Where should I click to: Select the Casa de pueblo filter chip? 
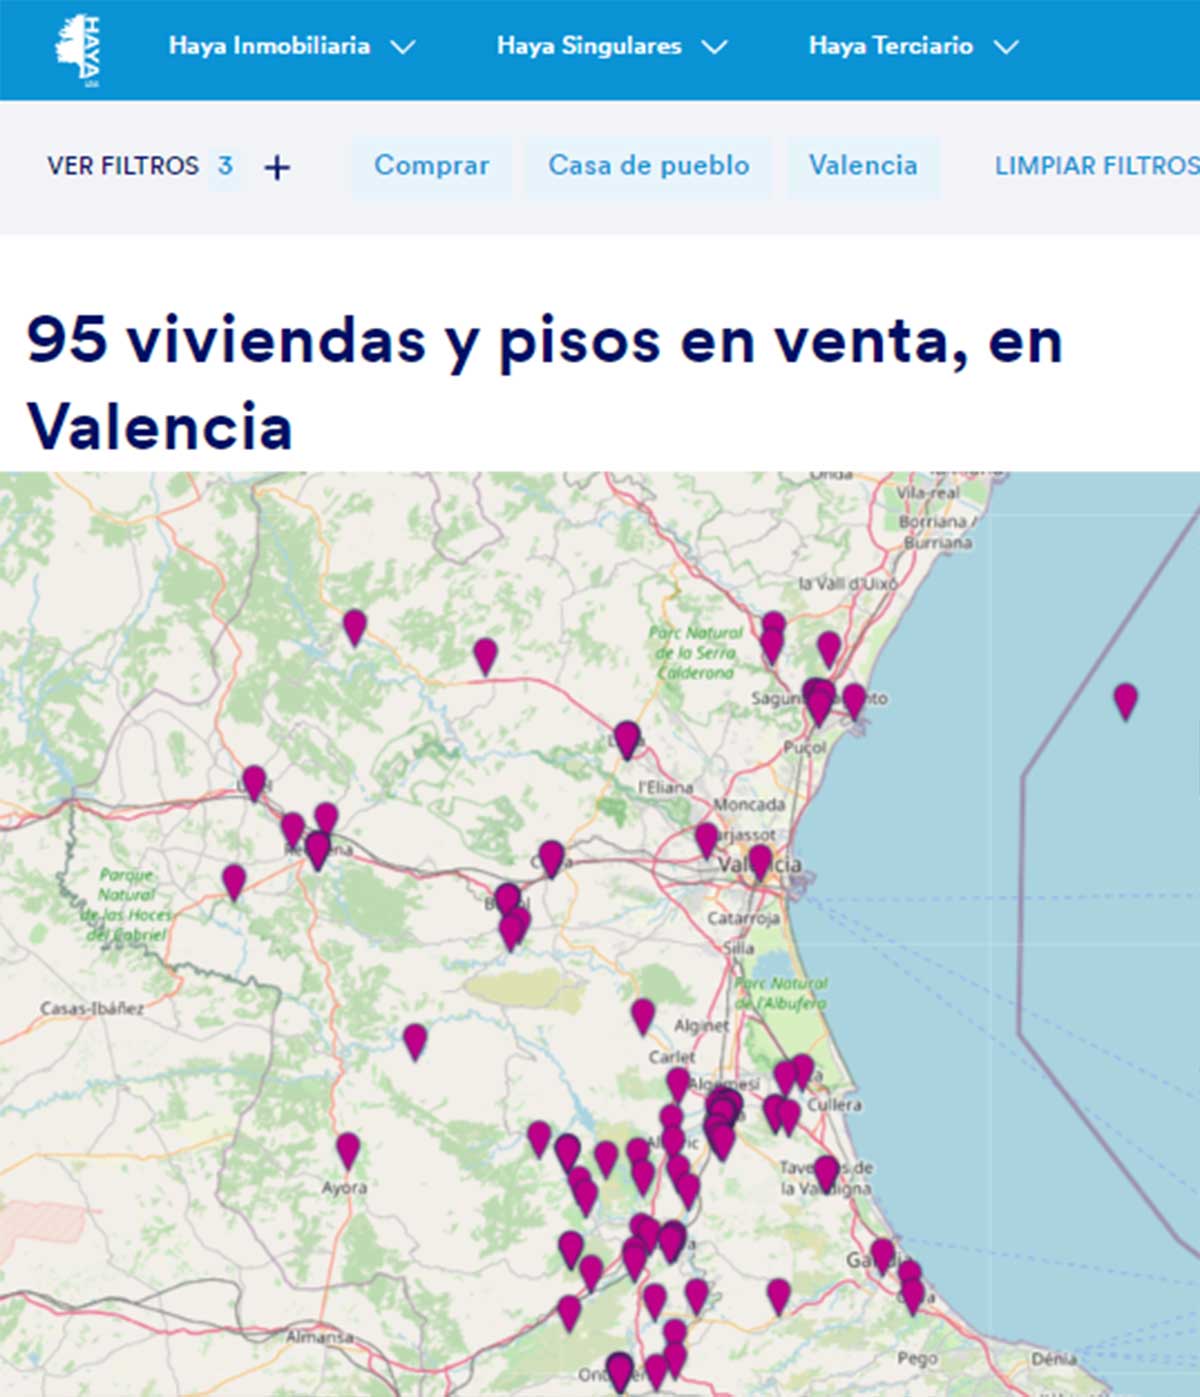coord(648,166)
